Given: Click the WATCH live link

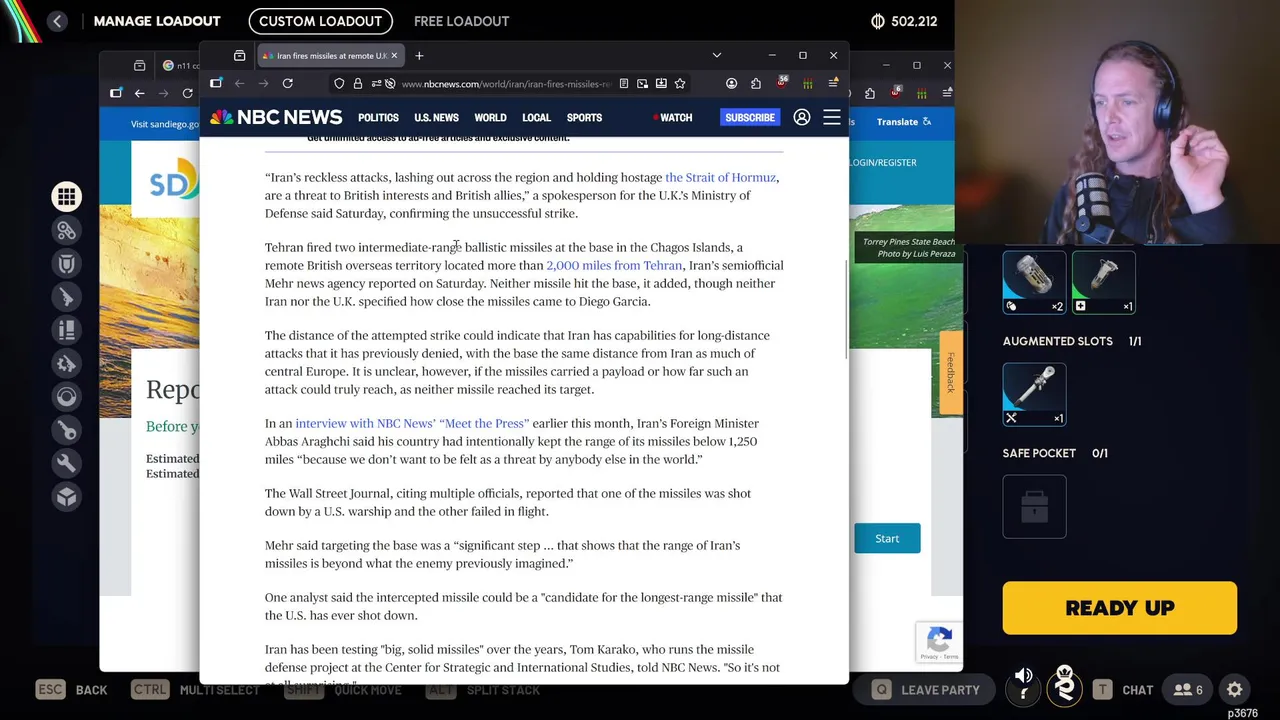Looking at the screenshot, I should click(672, 118).
